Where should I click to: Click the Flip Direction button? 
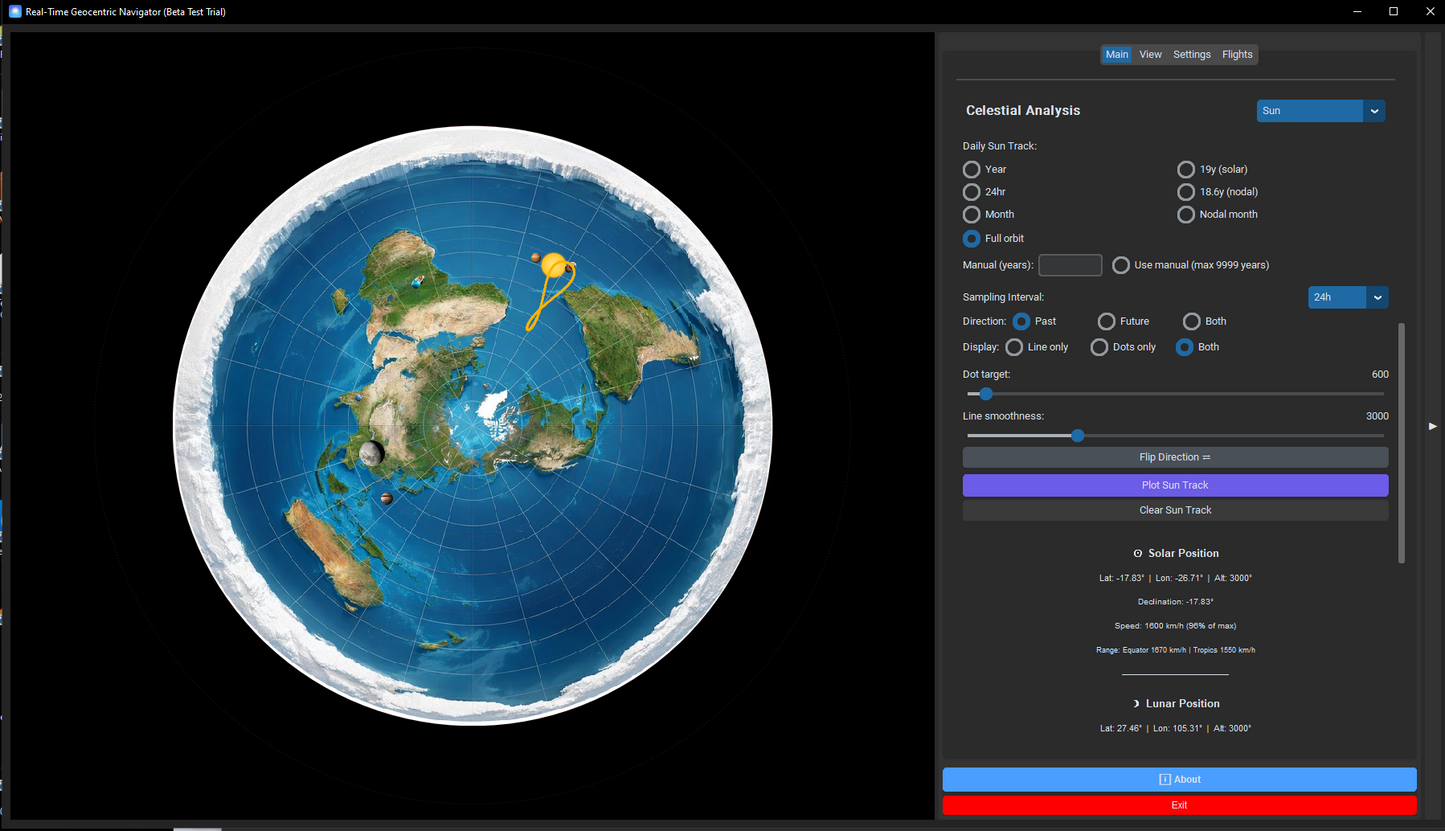(1175, 457)
